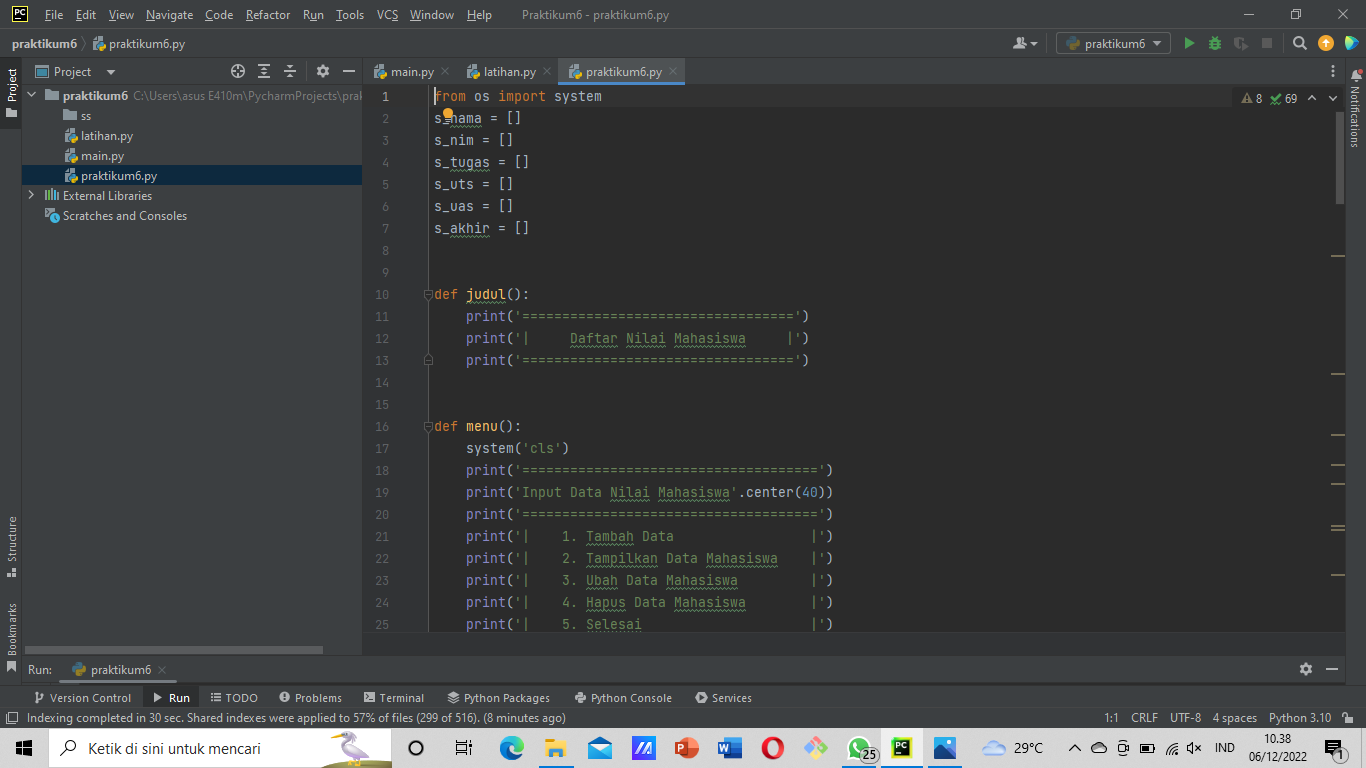The image size is (1366, 768).
Task: Click the orange IDE update icon
Action: (x=1326, y=44)
